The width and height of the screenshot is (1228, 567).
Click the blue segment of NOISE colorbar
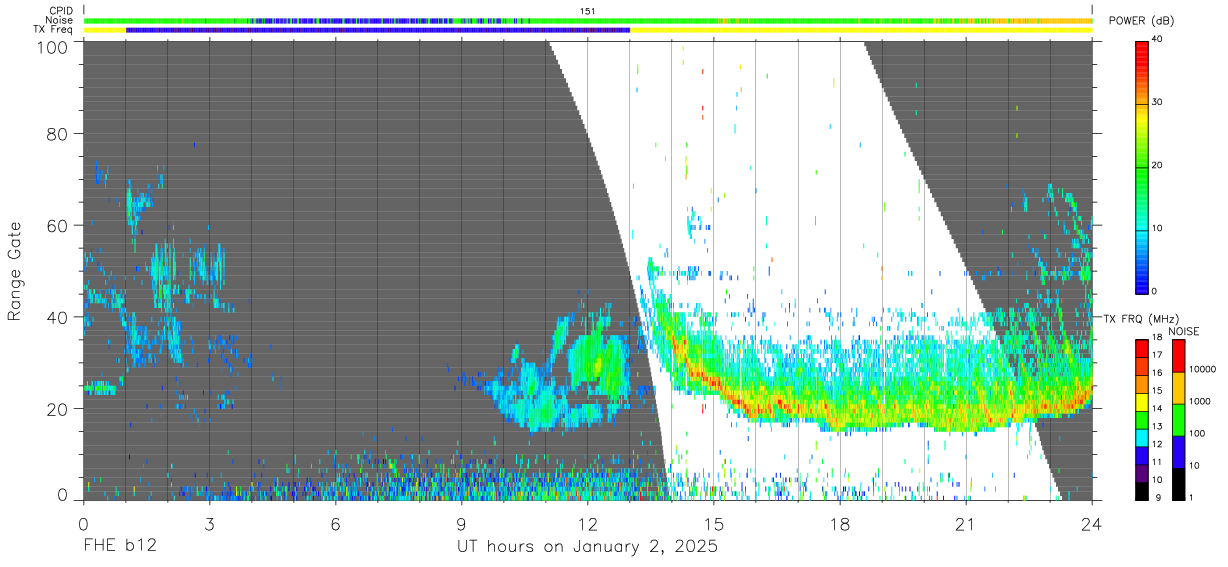(x=1178, y=452)
